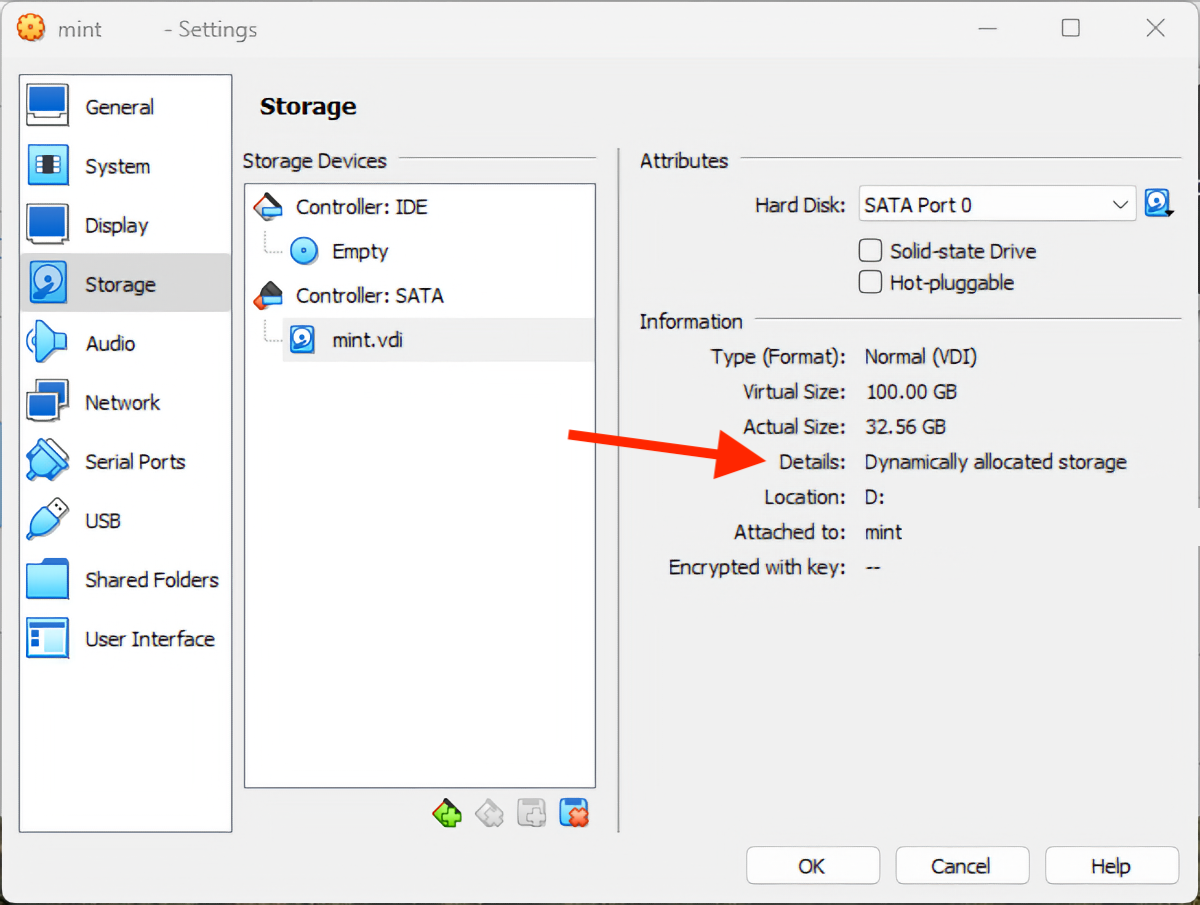Click the Attached to value mint
The height and width of the screenshot is (905, 1200).
tap(884, 532)
